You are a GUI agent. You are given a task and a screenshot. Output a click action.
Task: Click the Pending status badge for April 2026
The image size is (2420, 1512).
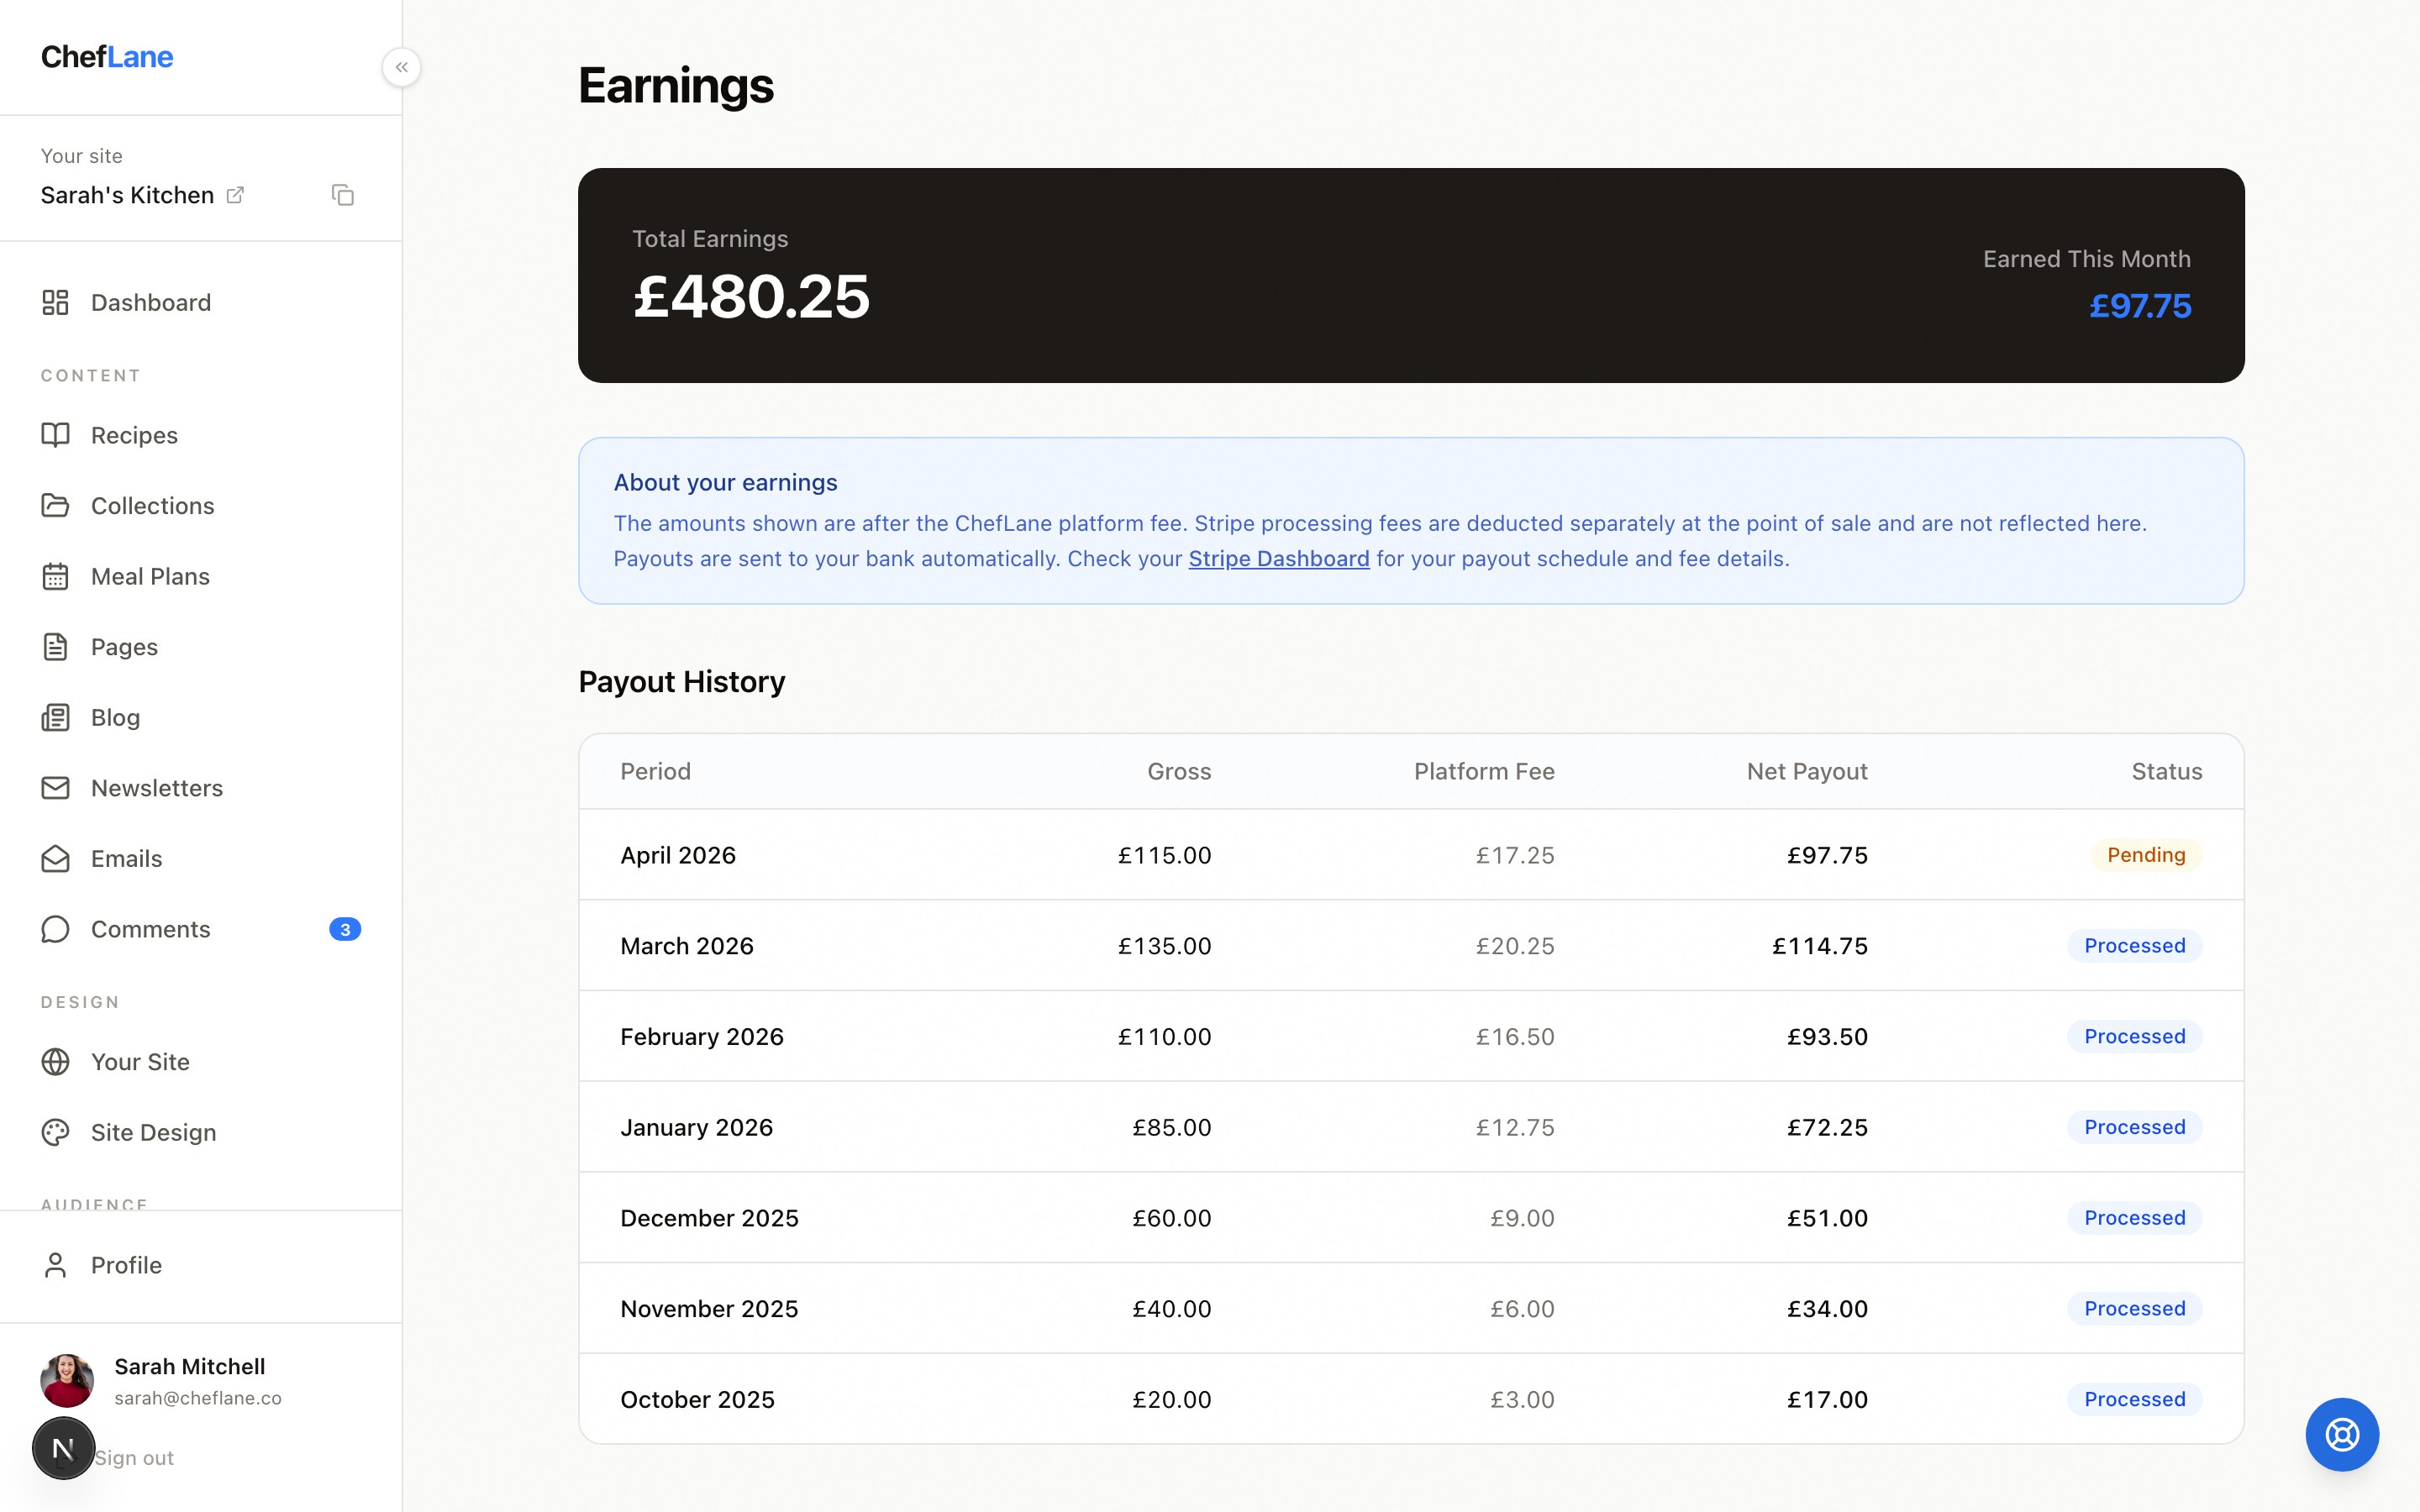coord(2146,855)
